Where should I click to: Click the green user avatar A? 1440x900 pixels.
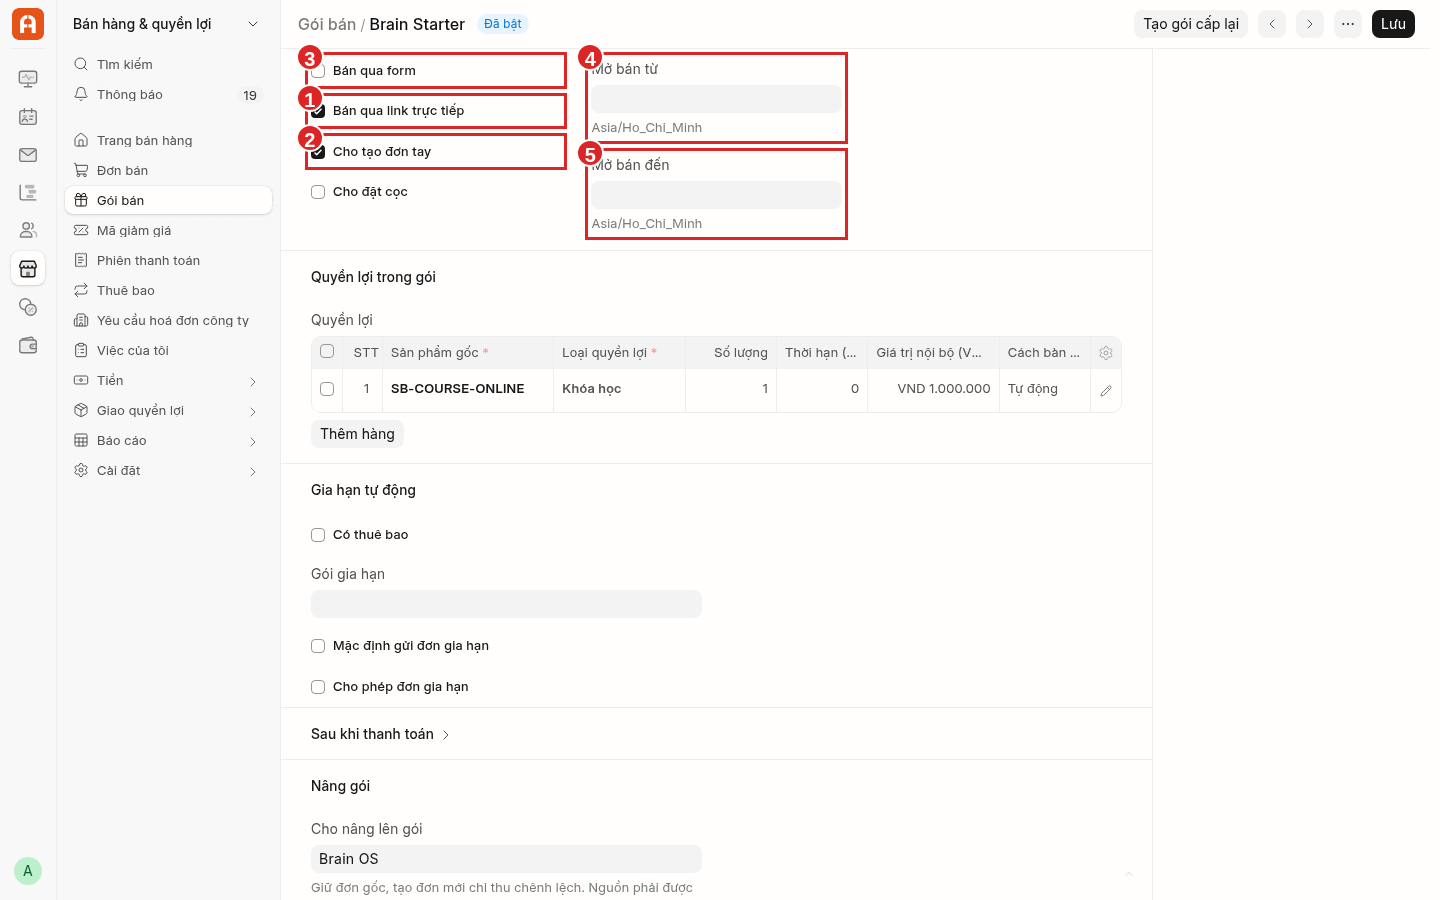click(x=28, y=871)
